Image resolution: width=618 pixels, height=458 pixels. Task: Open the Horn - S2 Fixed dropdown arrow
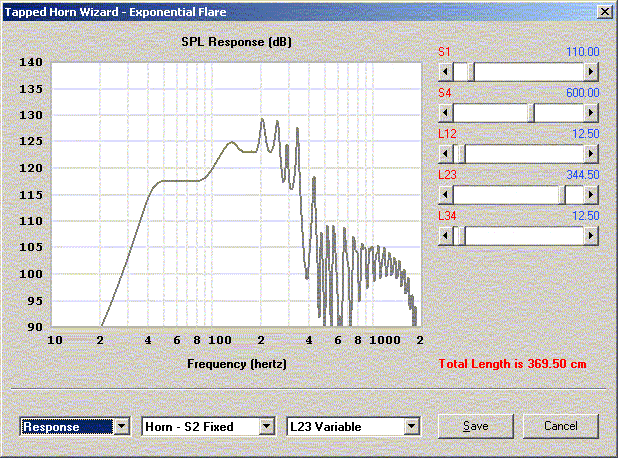point(266,426)
